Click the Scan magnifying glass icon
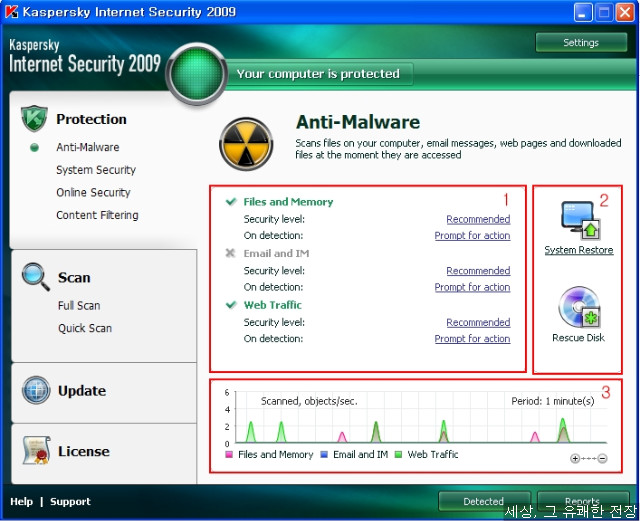This screenshot has height=521, width=640. 36,277
